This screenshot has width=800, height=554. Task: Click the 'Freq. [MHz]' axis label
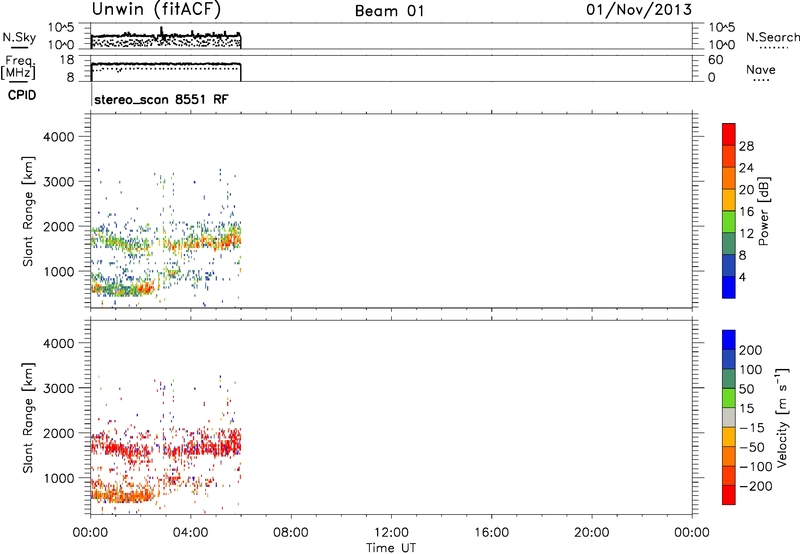tap(18, 67)
